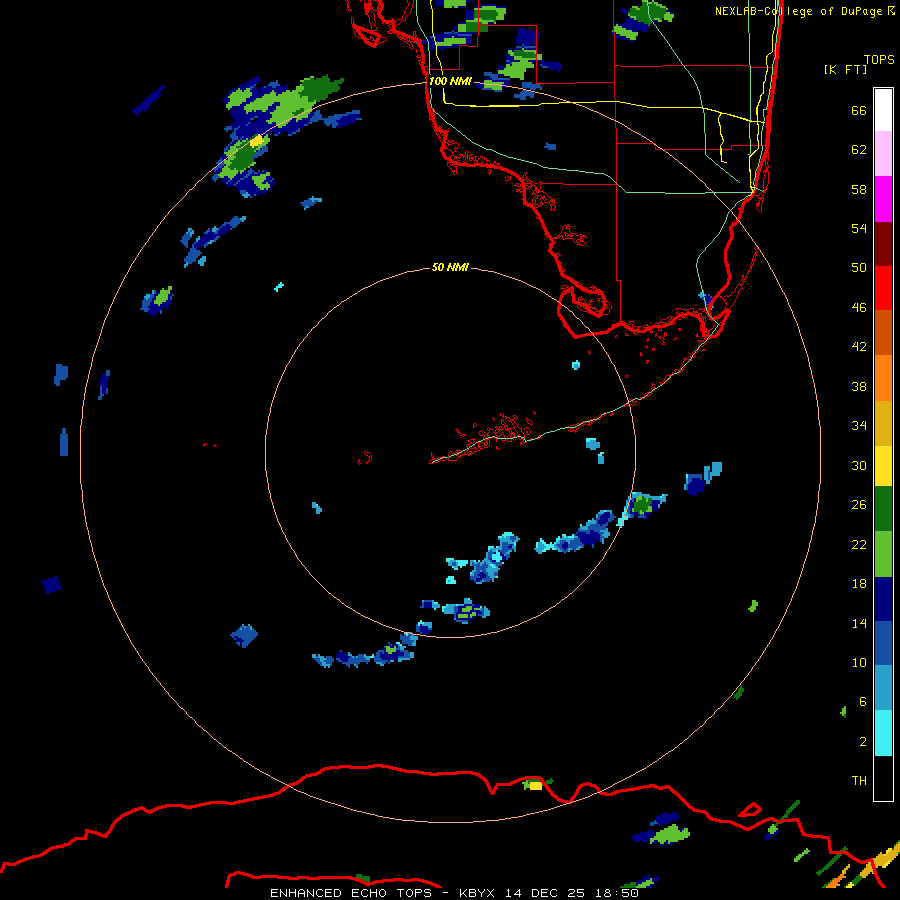Click the black threshold swatch at legend bottom
Image resolution: width=900 pixels, height=900 pixels.
point(883,778)
